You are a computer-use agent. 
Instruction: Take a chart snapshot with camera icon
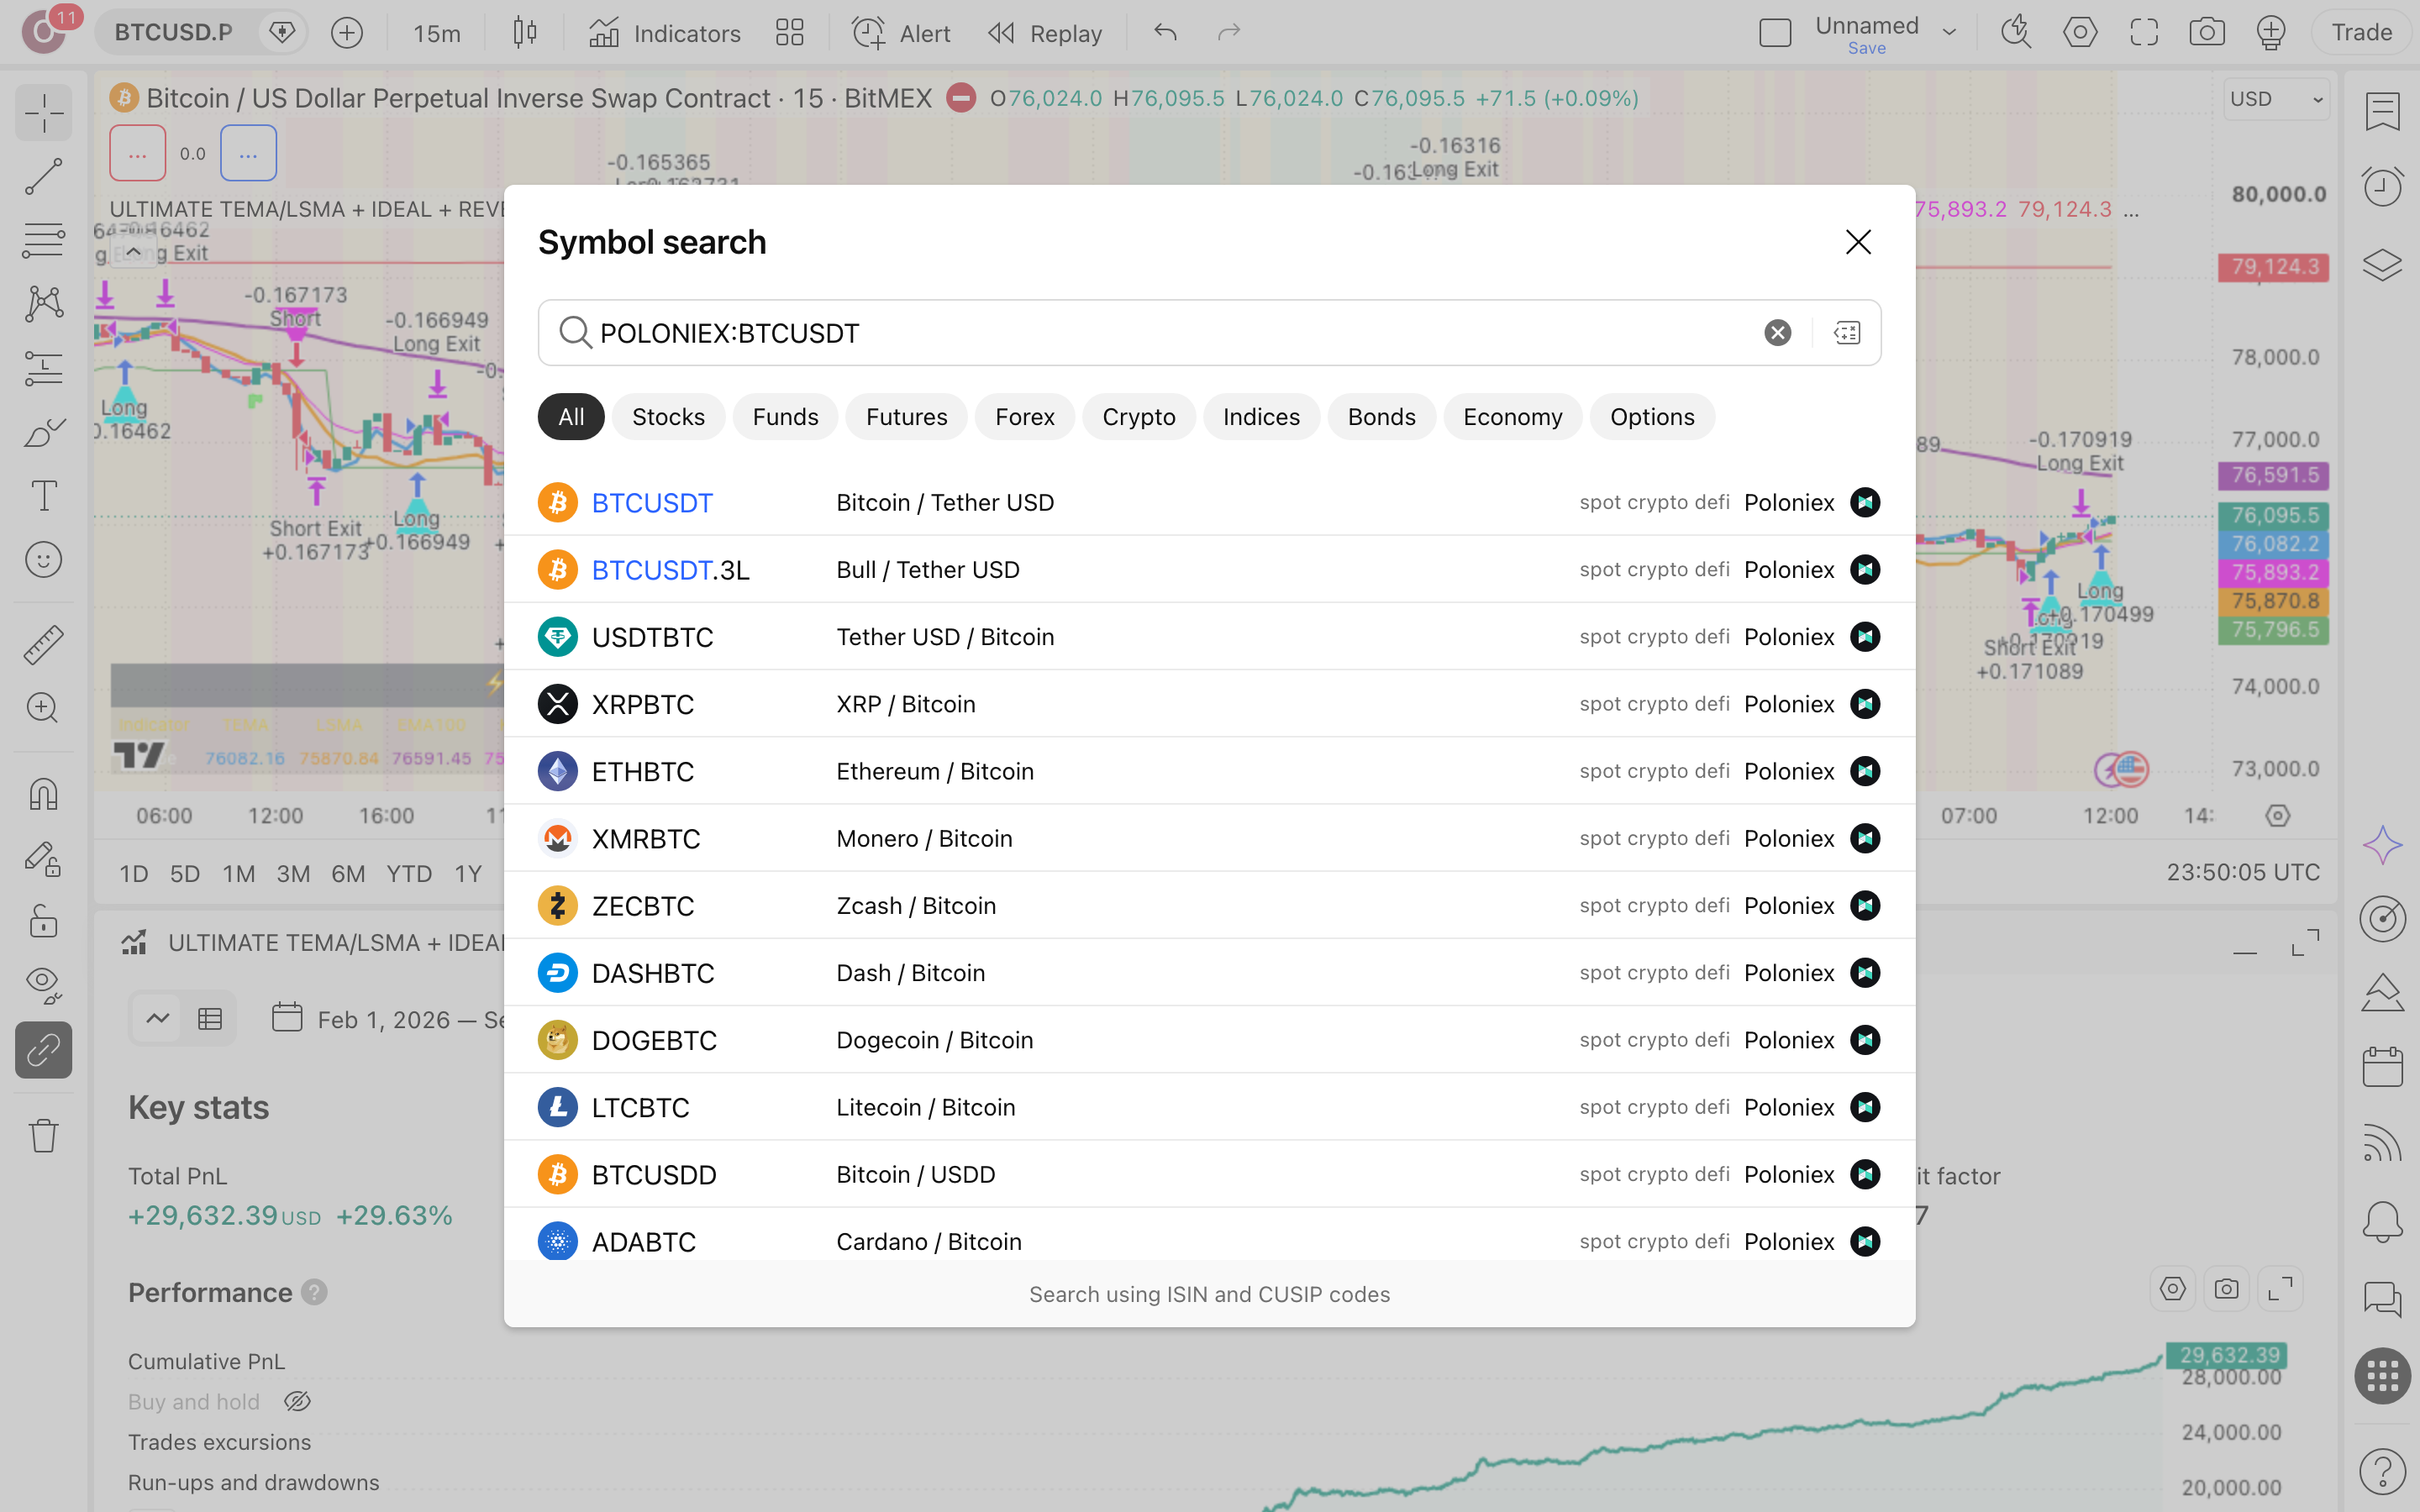(x=2207, y=33)
